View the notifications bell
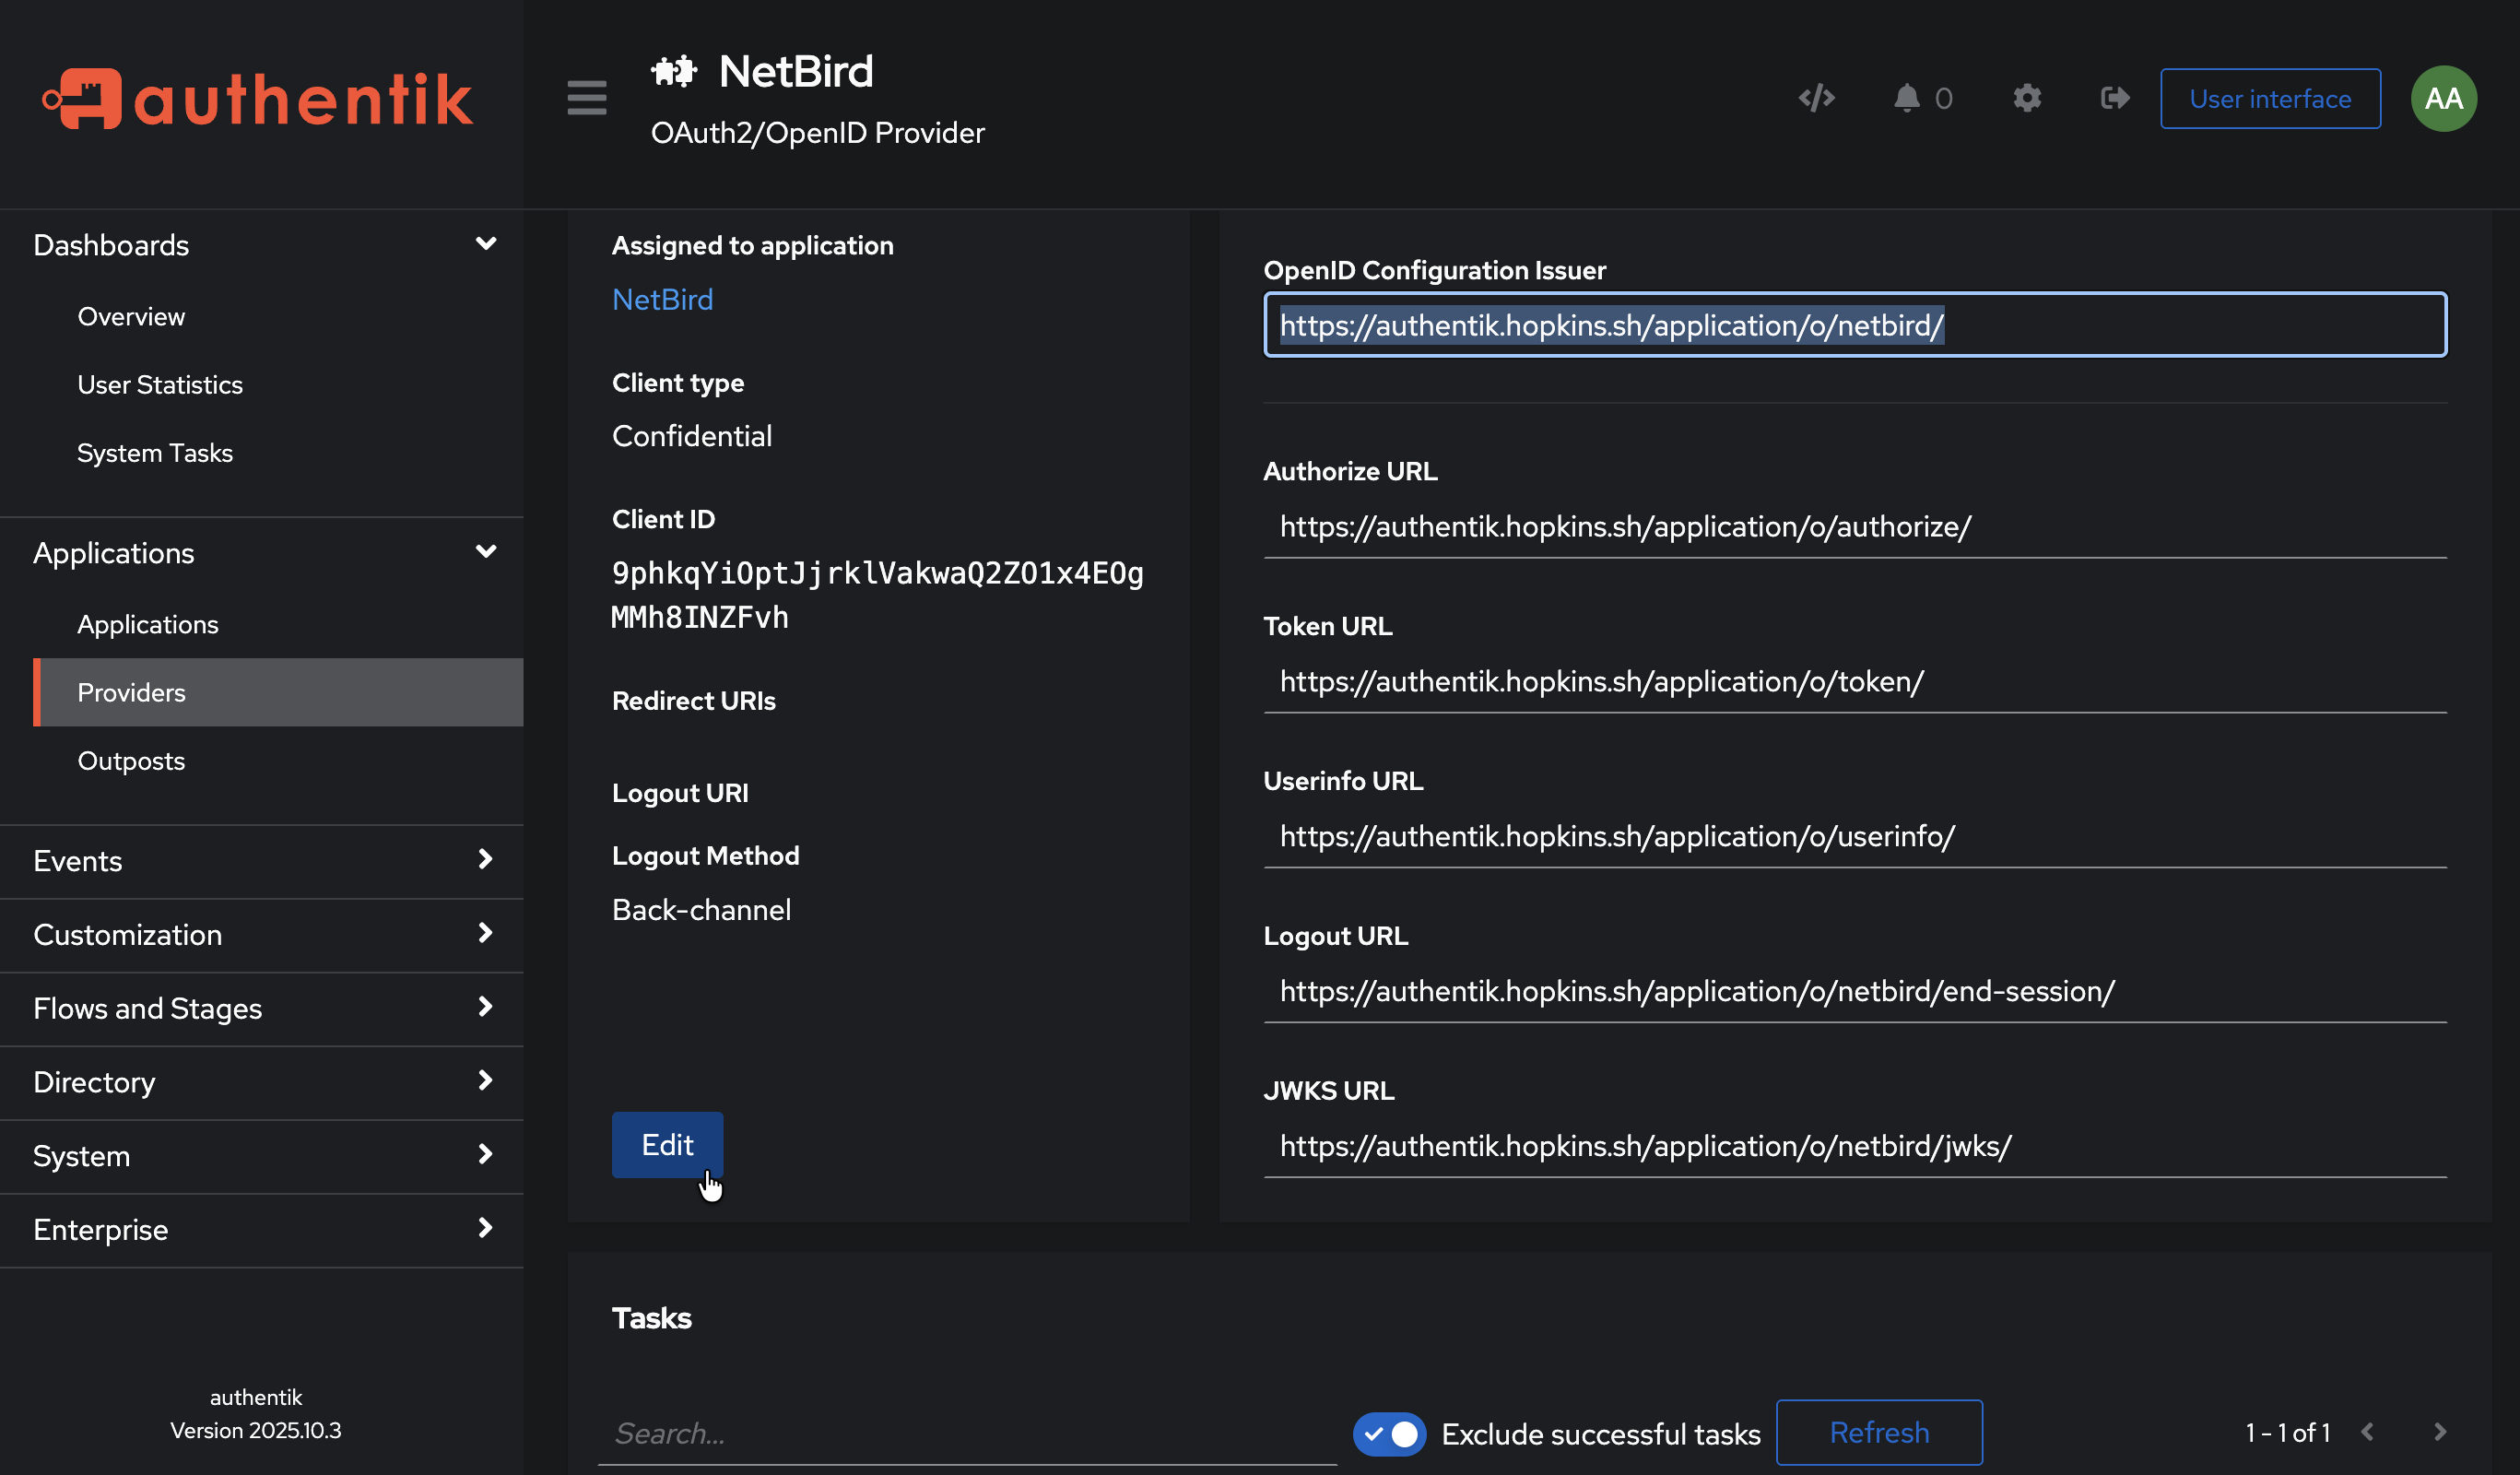 coord(1906,98)
